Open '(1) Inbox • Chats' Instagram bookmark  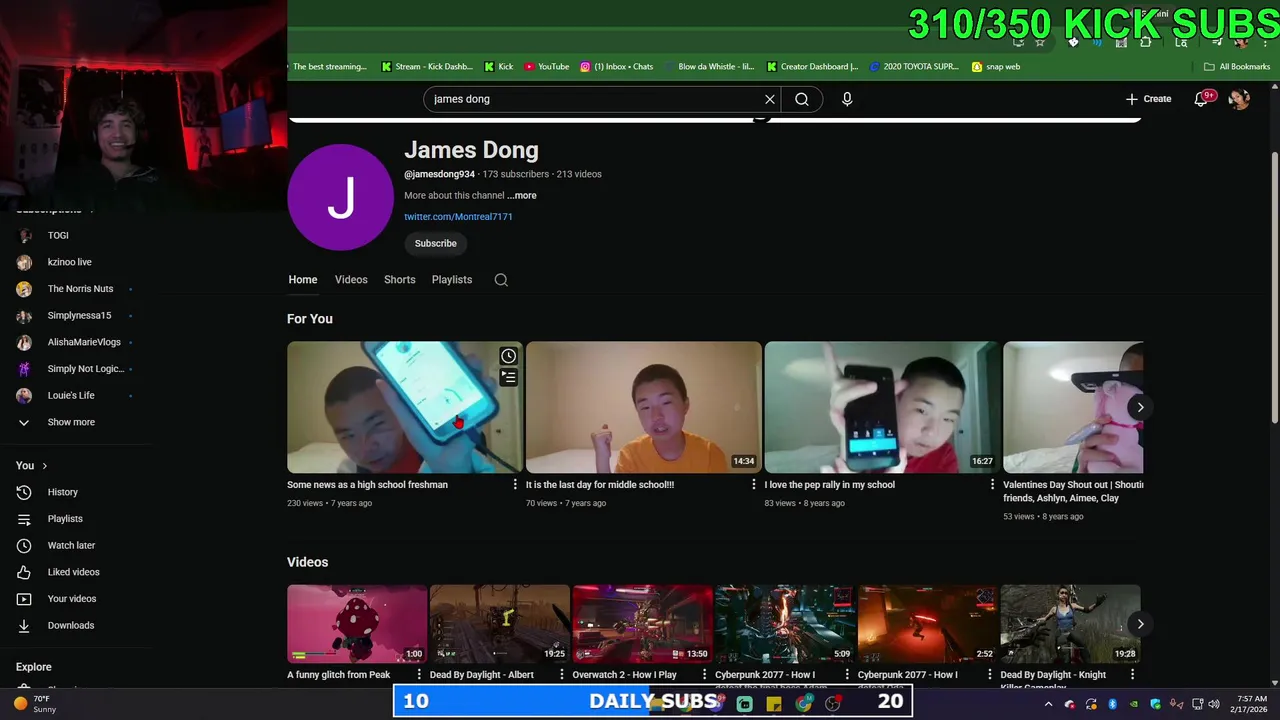click(617, 67)
